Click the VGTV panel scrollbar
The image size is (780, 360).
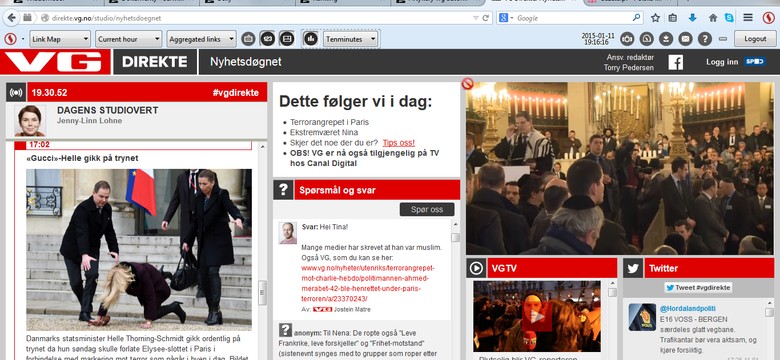pyautogui.click(x=612, y=291)
